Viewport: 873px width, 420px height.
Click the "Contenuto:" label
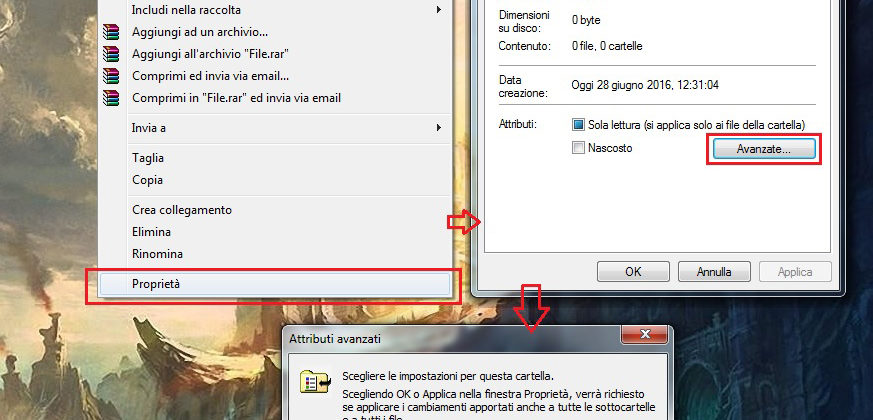click(x=524, y=46)
